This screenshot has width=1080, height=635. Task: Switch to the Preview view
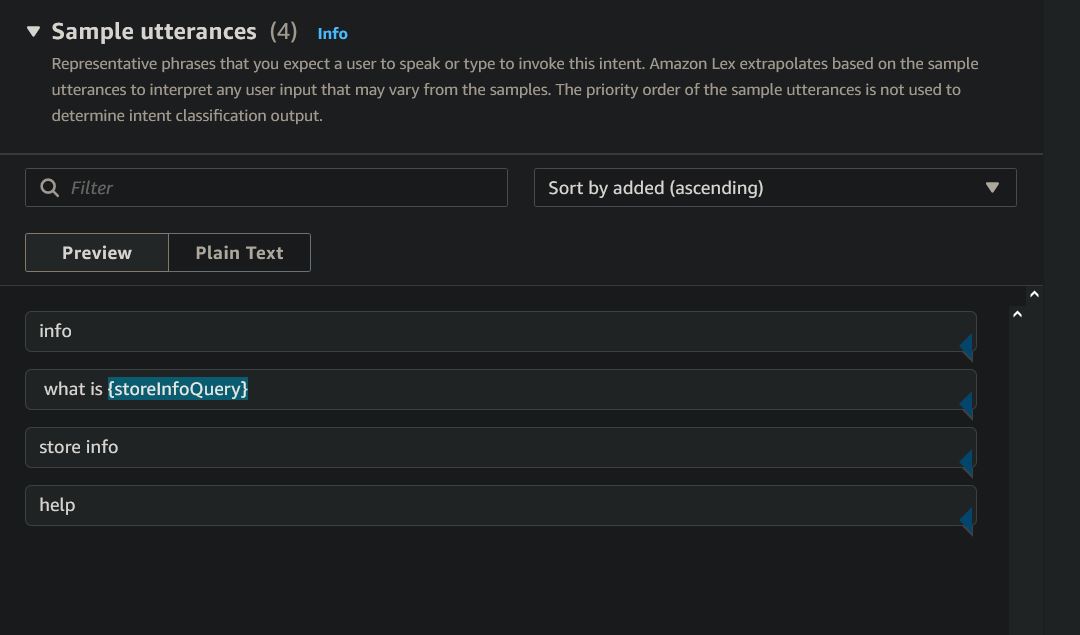tap(97, 253)
